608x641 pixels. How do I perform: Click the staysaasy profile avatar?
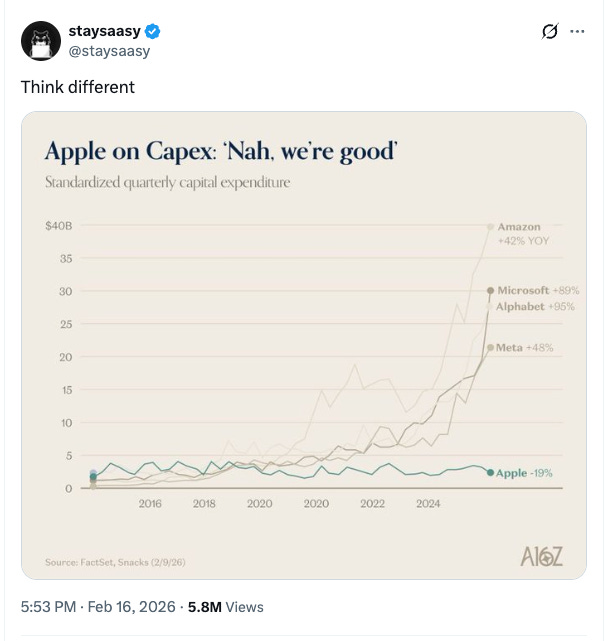[41, 40]
